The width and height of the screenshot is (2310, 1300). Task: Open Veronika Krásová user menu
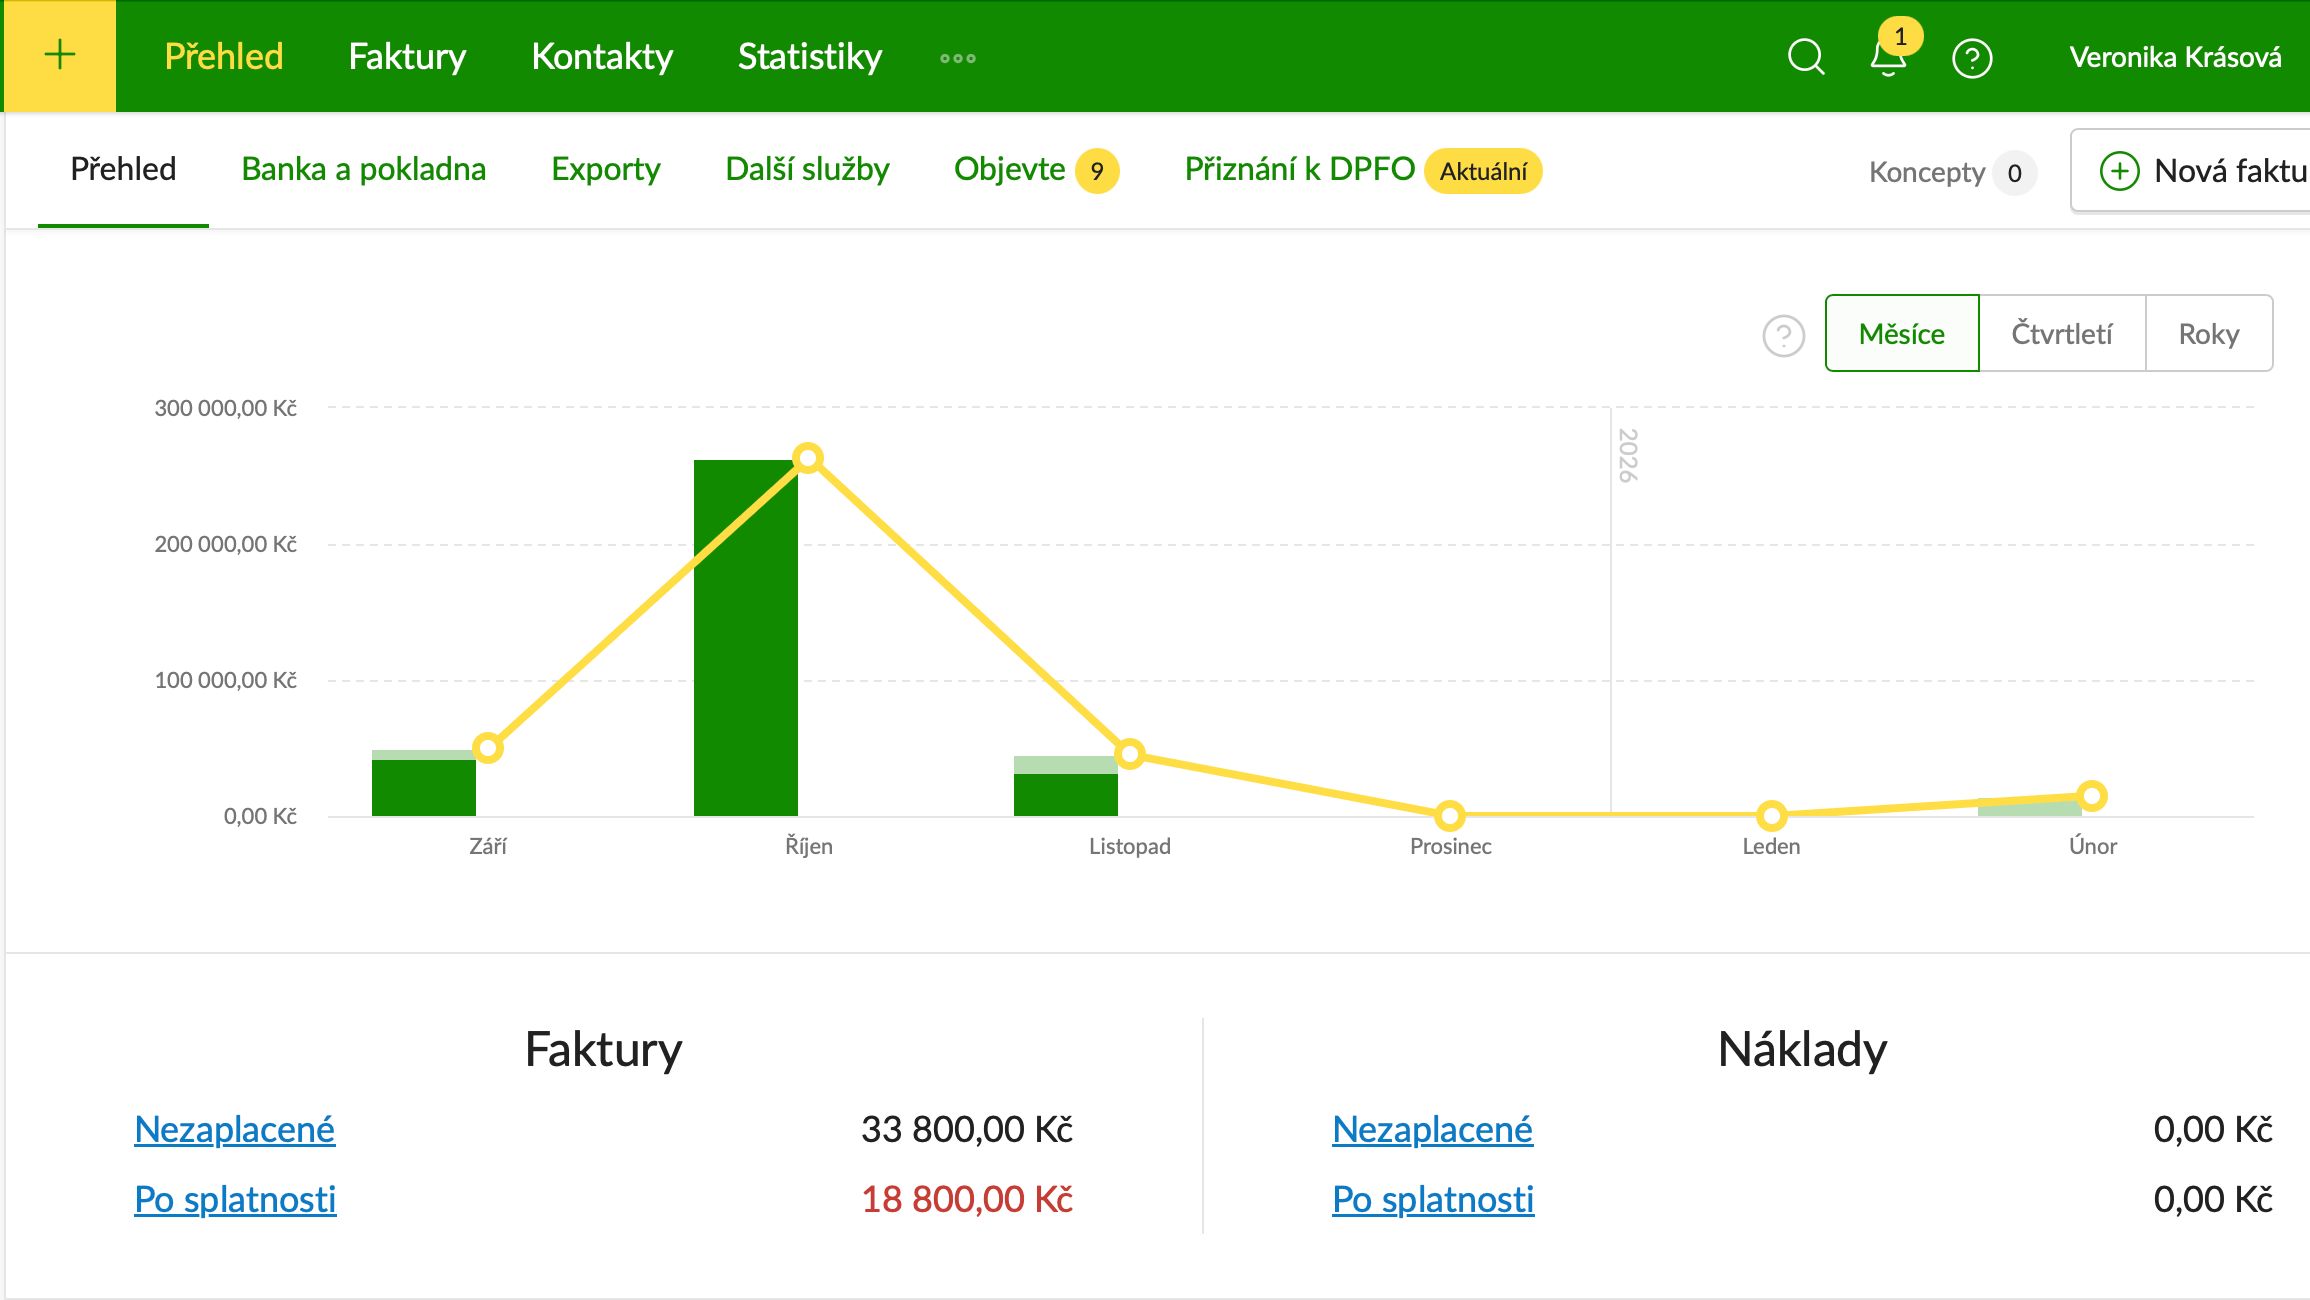[x=2174, y=57]
